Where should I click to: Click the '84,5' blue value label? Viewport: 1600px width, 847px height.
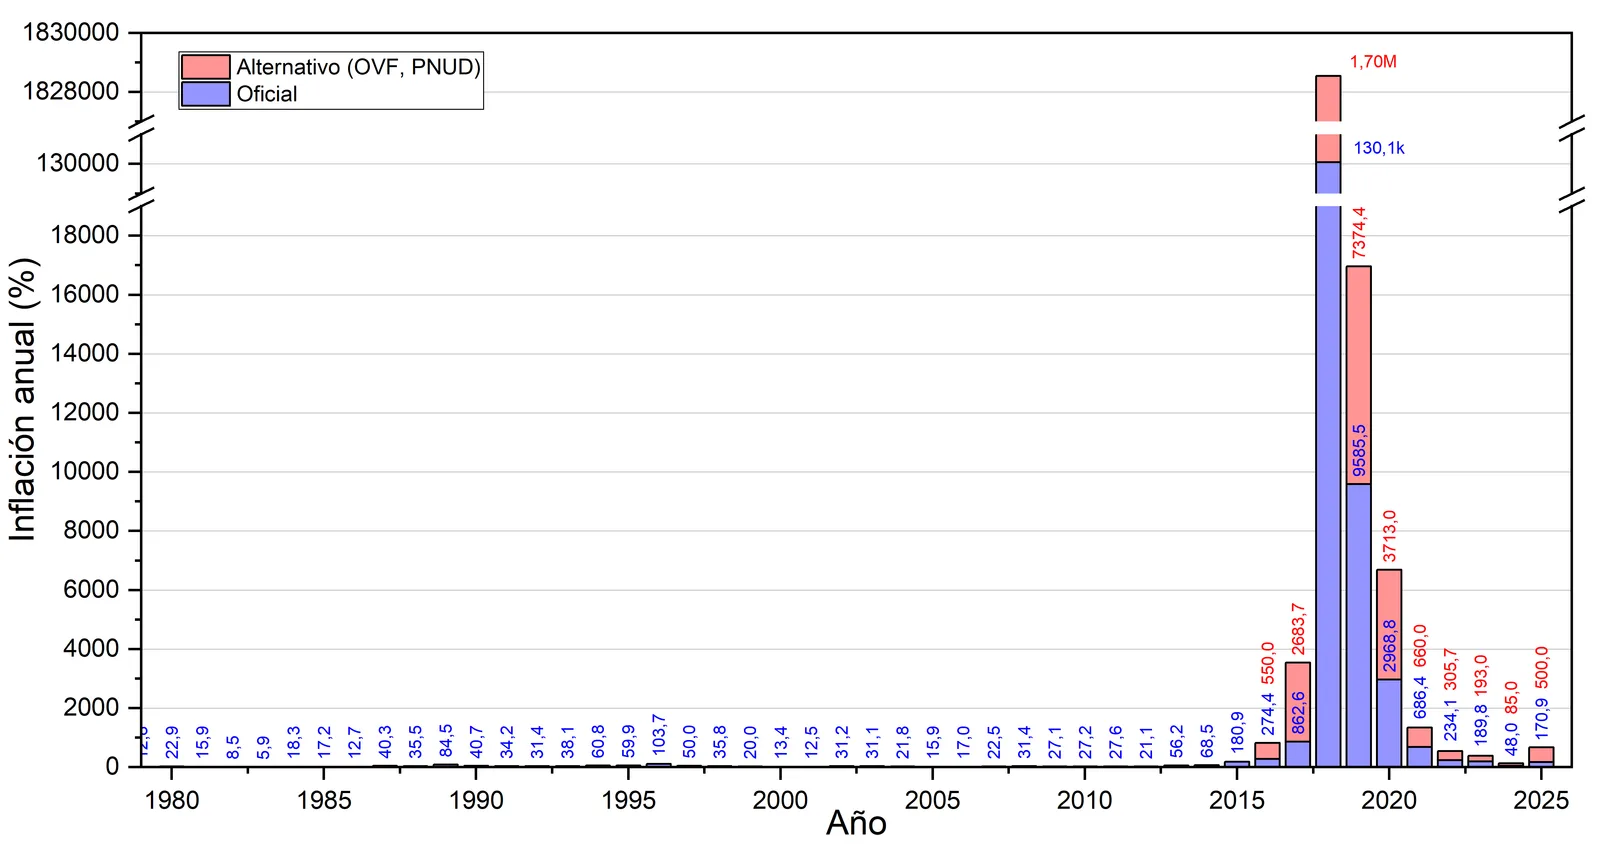[446, 741]
